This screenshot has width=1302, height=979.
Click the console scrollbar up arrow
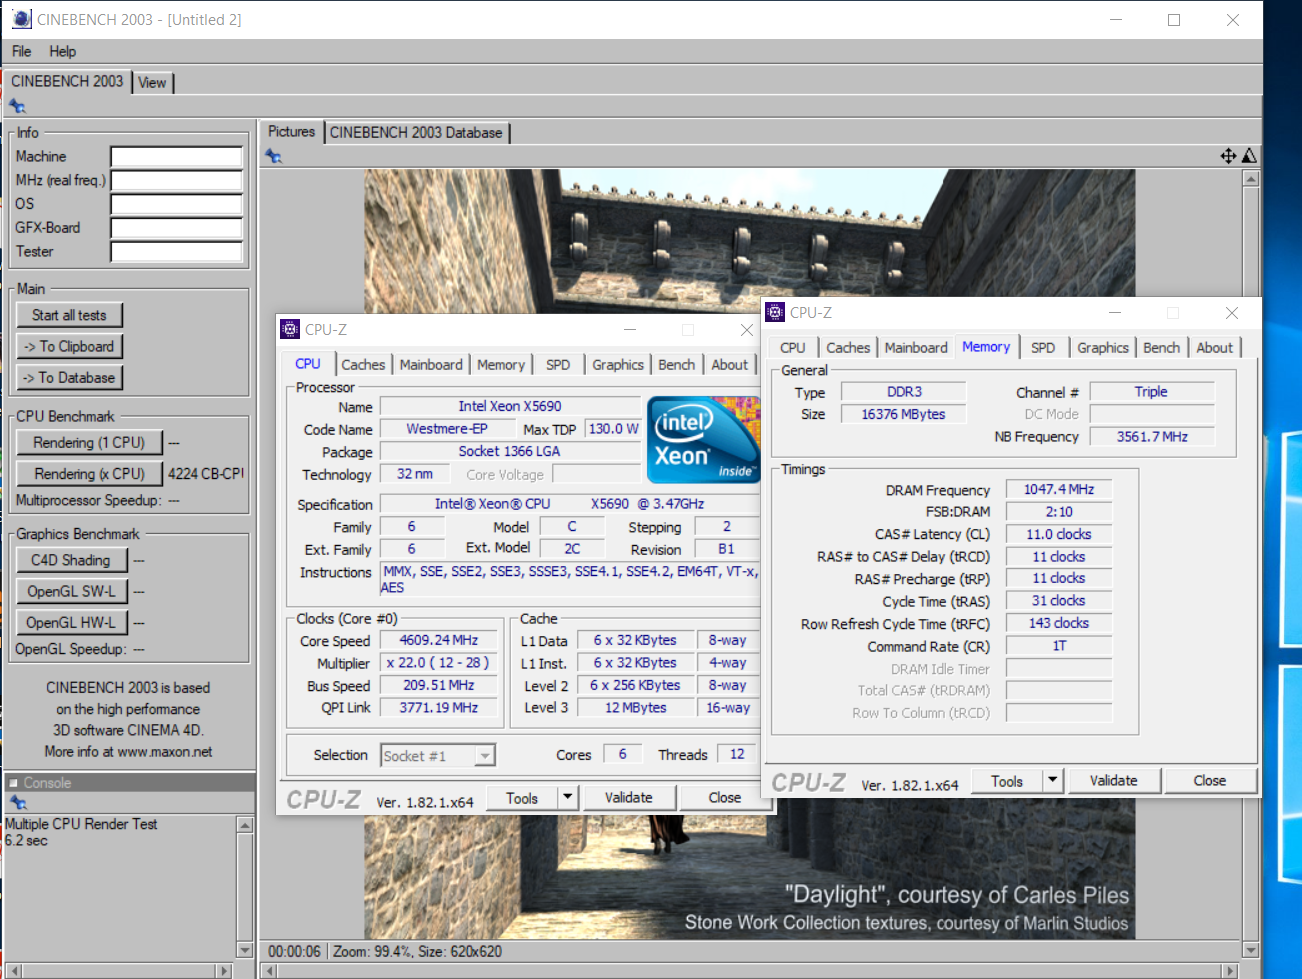click(245, 825)
